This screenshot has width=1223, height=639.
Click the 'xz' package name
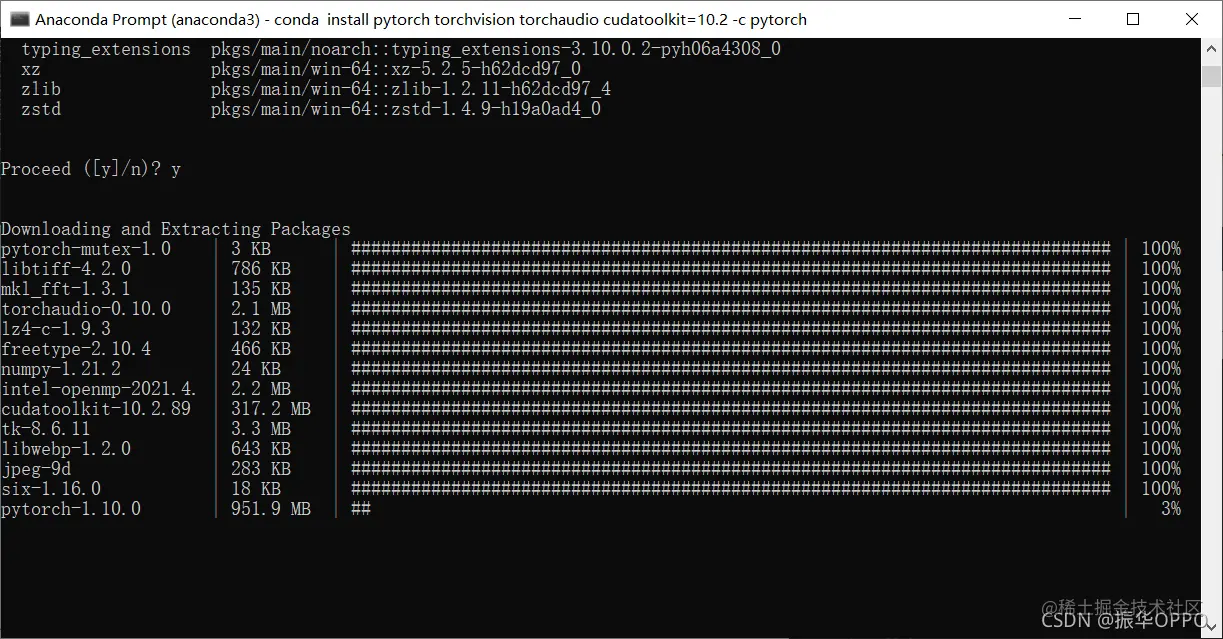point(31,69)
